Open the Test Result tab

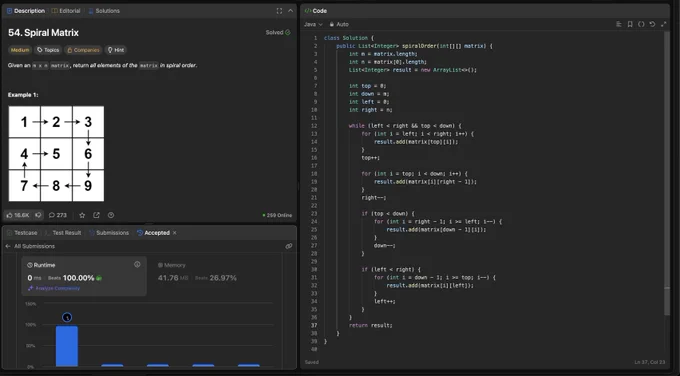pos(63,233)
